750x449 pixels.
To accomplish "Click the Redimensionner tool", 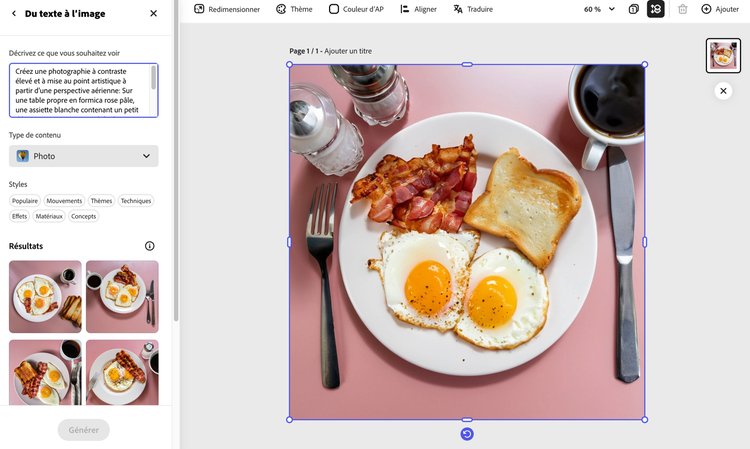I will coord(227,9).
